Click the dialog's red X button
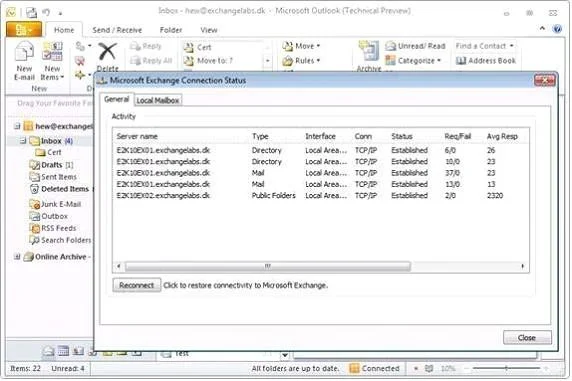Image resolution: width=572 pixels, height=381 pixels. (x=545, y=80)
